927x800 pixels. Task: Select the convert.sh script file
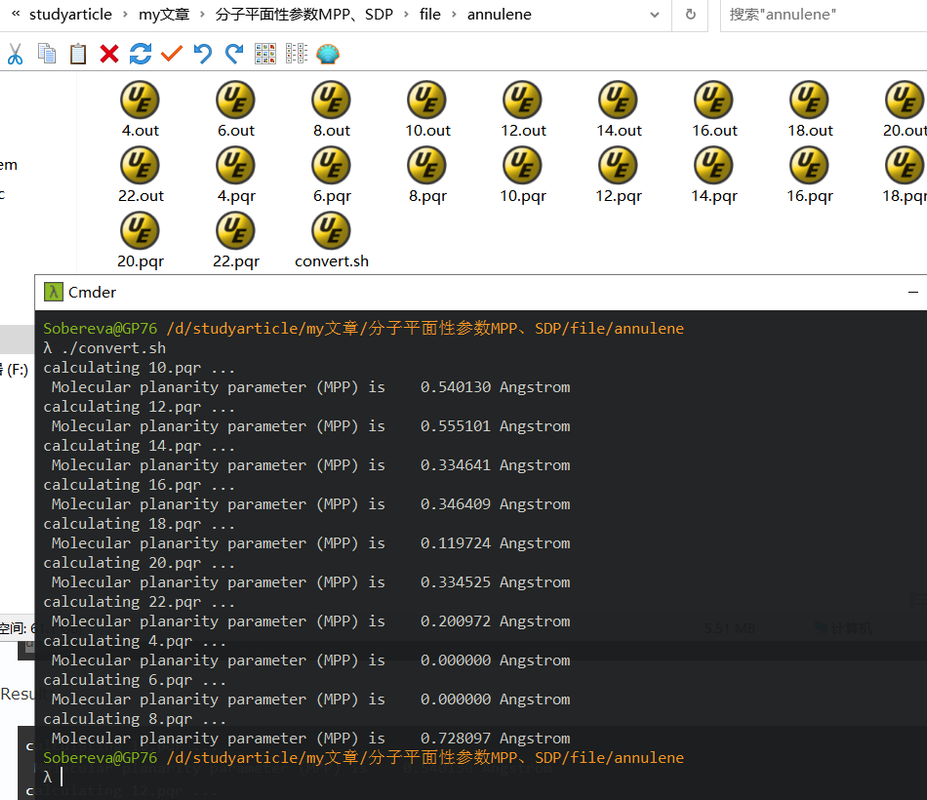[332, 241]
